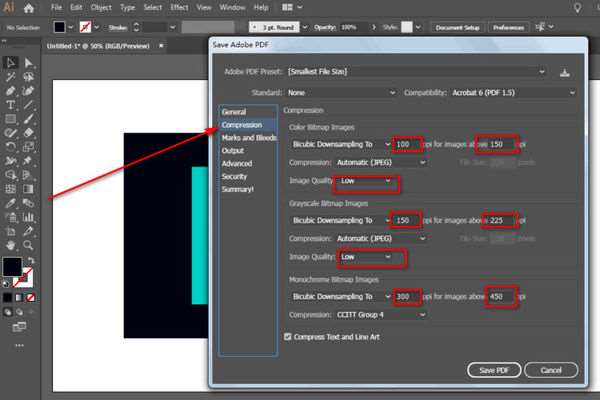Set paint mode to solid Color in the toolbar
600x400 pixels.
pyautogui.click(x=8, y=297)
